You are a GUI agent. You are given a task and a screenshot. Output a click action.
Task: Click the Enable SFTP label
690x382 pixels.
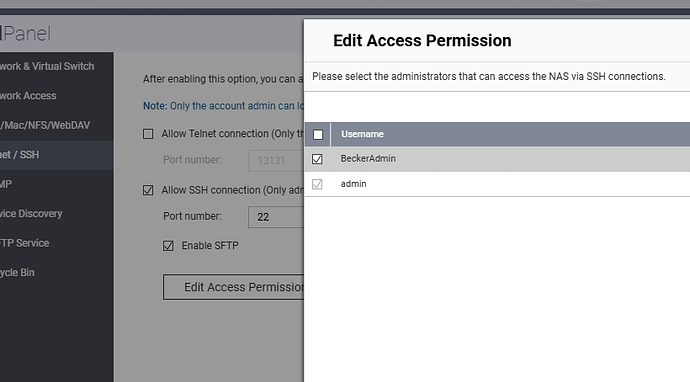pyautogui.click(x=210, y=246)
